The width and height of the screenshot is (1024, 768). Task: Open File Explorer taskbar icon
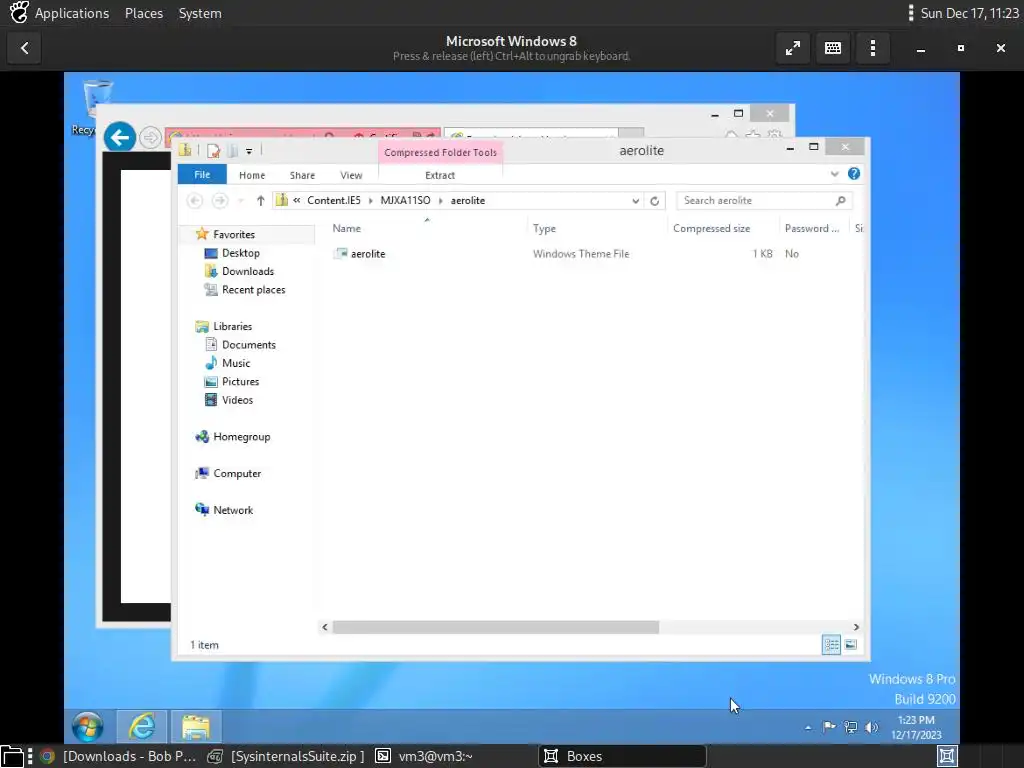click(x=196, y=726)
